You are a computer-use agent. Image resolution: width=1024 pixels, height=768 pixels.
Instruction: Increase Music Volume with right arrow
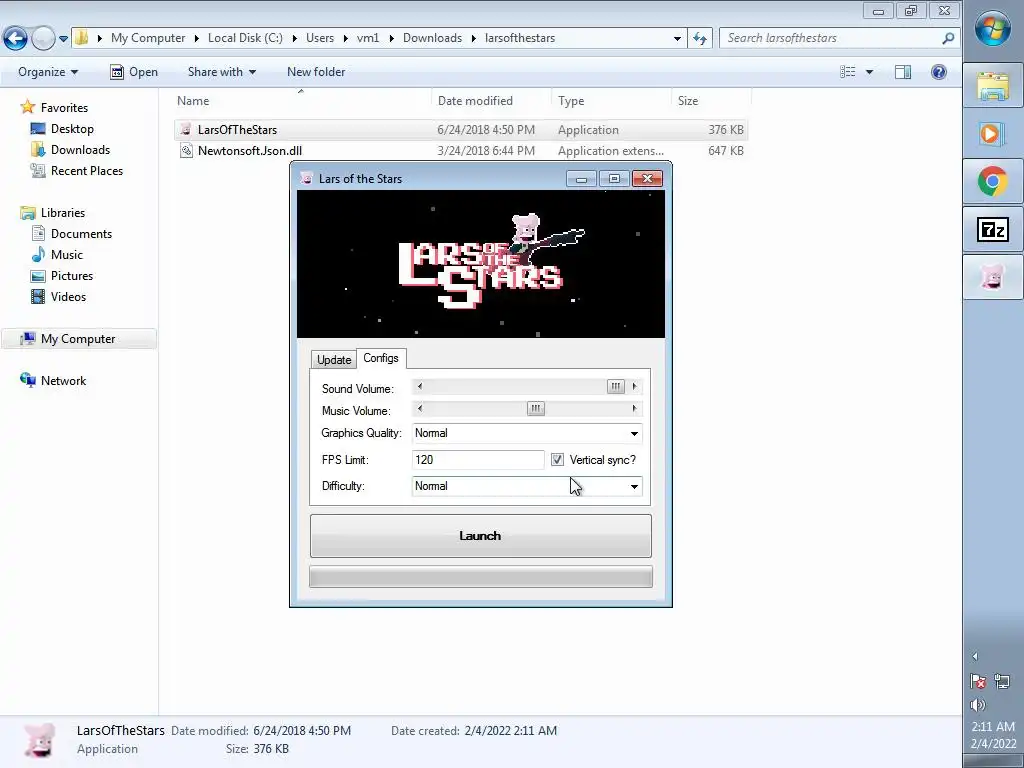click(x=634, y=409)
